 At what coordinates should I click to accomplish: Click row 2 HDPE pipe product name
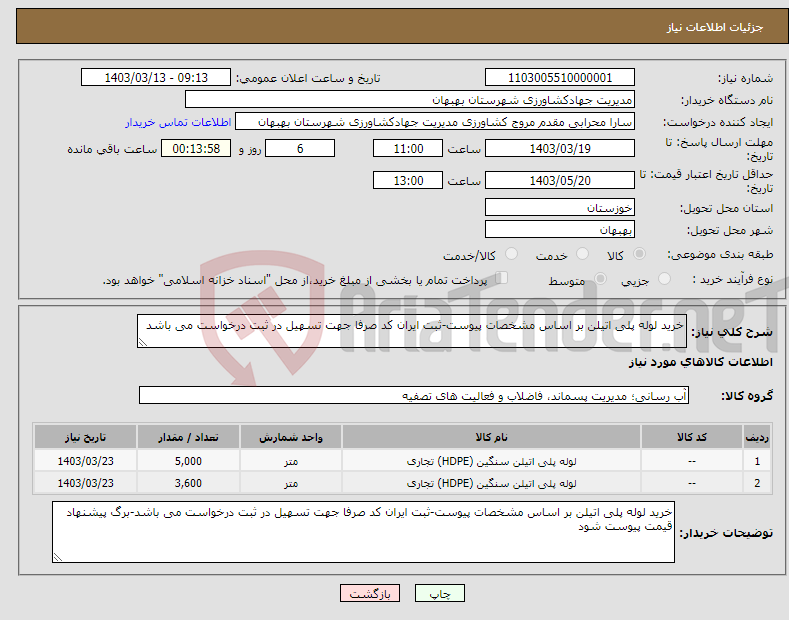tap(491, 483)
